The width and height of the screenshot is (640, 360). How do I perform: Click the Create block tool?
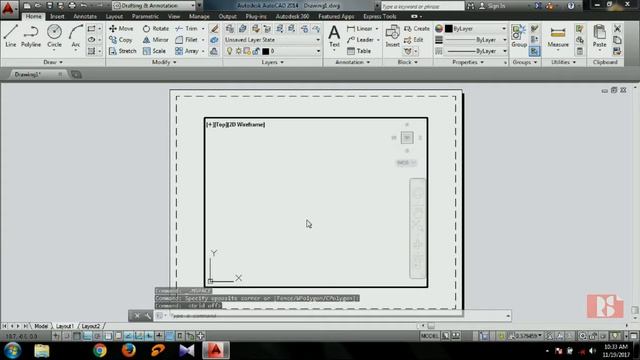pos(417,29)
